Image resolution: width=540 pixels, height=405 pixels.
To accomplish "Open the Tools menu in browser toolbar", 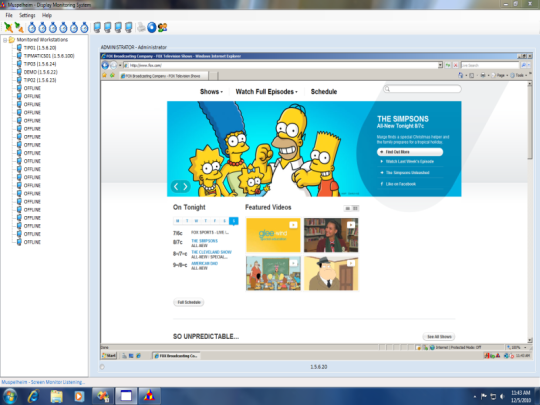I will click(519, 75).
